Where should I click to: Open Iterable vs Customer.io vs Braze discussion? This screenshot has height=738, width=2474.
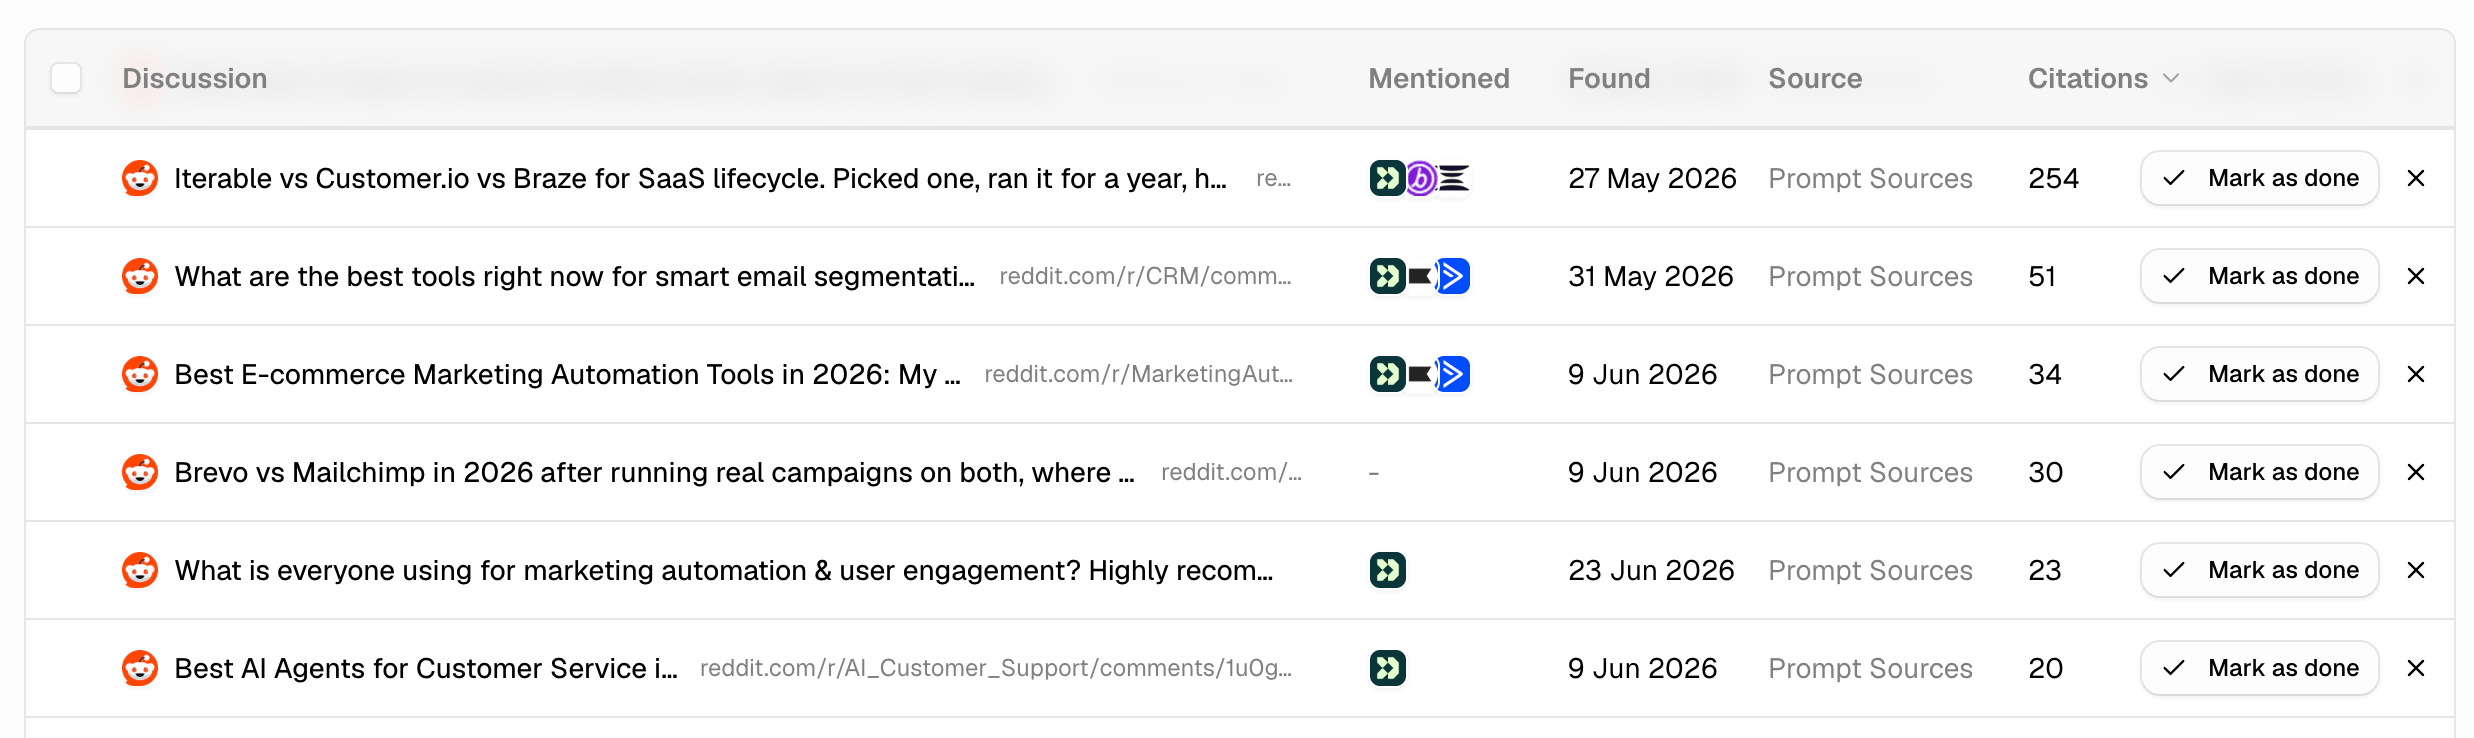coord(700,178)
